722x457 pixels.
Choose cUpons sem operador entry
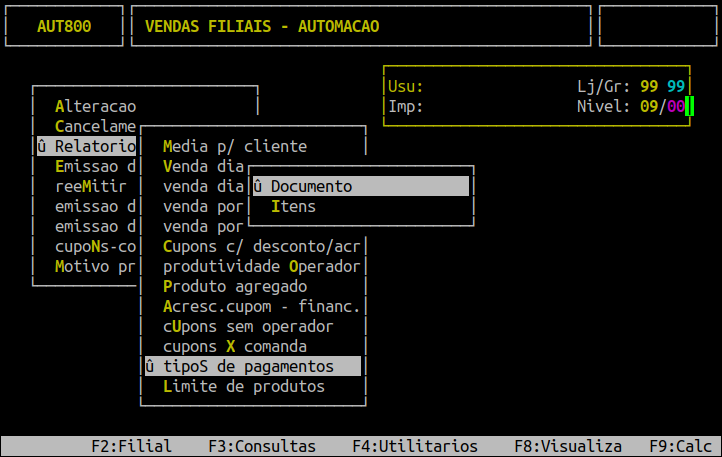point(248,326)
